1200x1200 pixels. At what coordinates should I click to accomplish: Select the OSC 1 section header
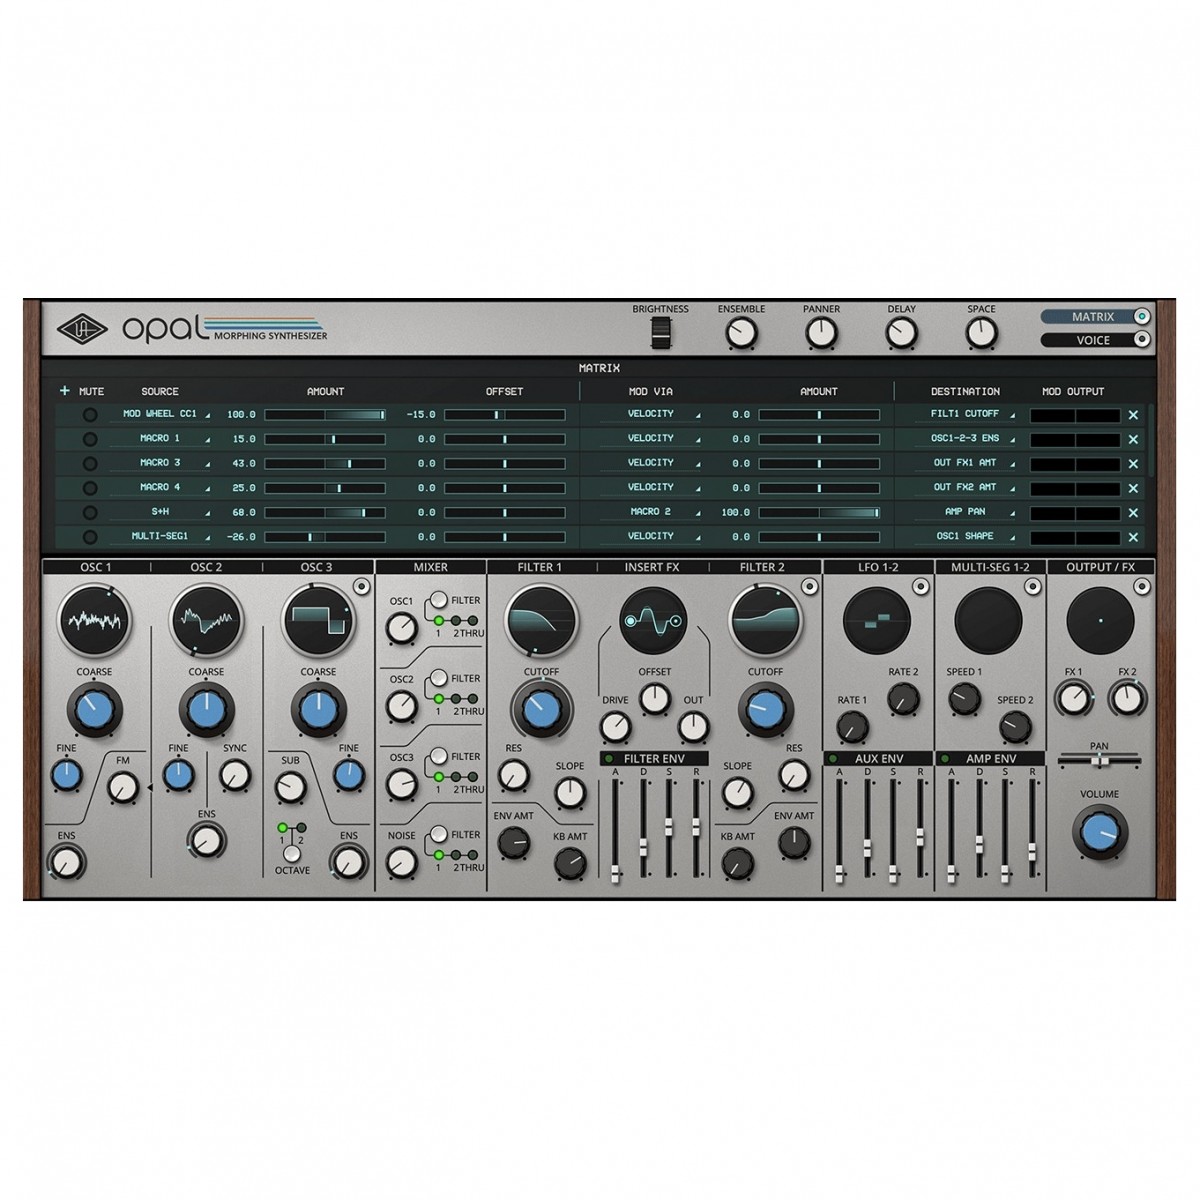tap(96, 567)
